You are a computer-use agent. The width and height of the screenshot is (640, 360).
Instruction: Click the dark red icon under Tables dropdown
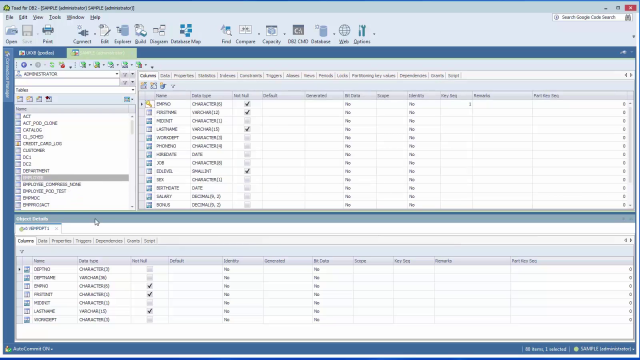pyautogui.click(x=49, y=99)
